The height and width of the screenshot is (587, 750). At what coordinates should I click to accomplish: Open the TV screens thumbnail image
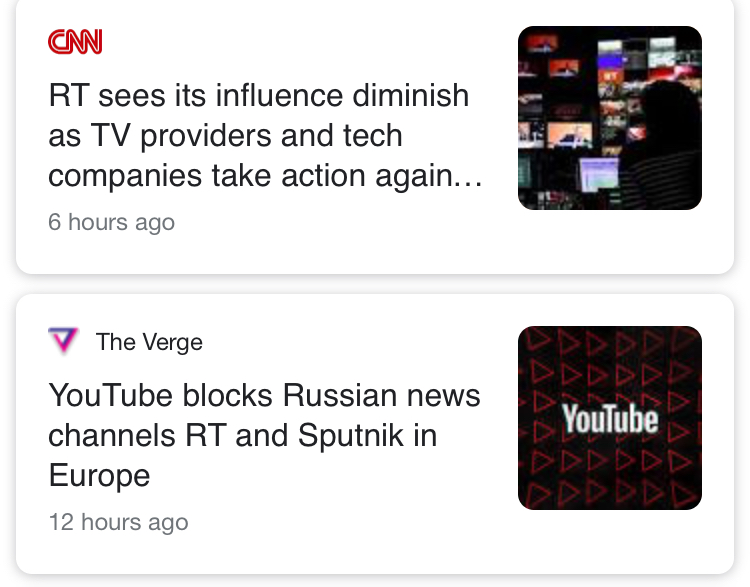(609, 118)
